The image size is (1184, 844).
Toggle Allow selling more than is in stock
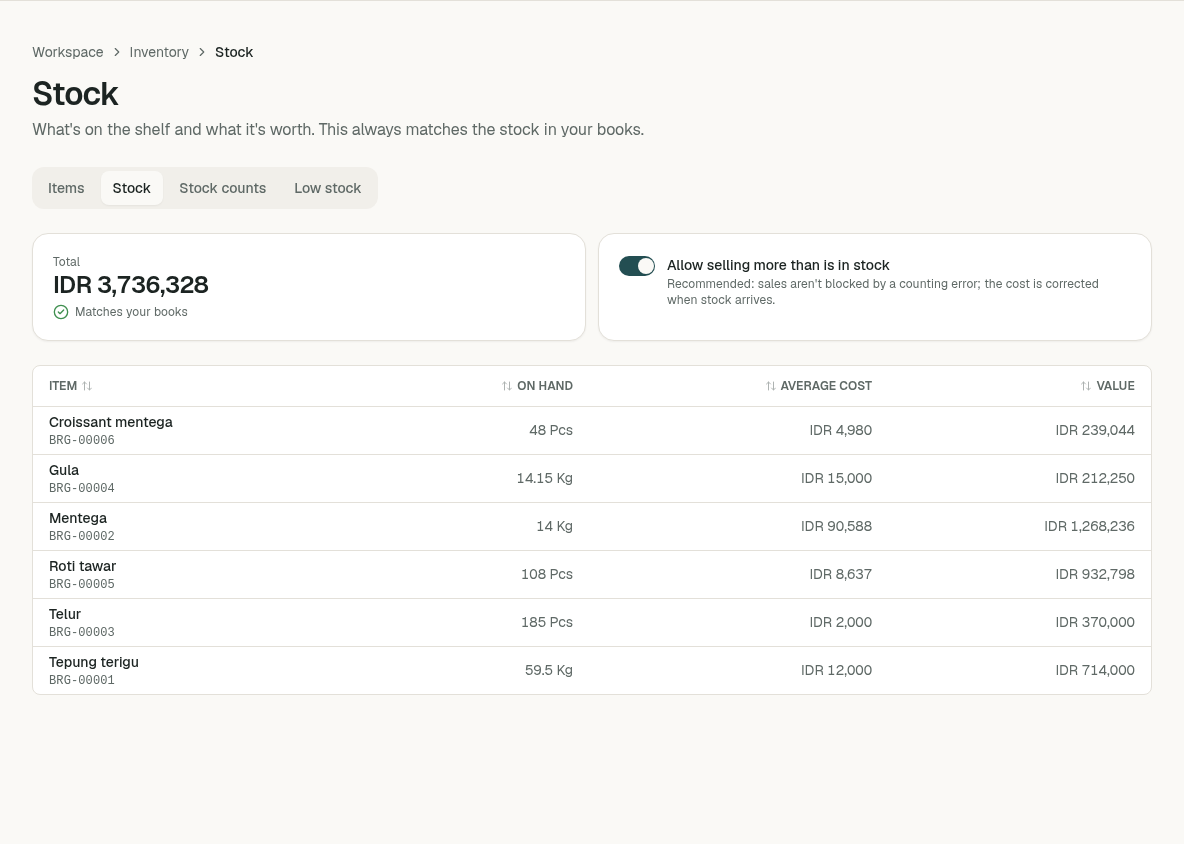tap(637, 266)
